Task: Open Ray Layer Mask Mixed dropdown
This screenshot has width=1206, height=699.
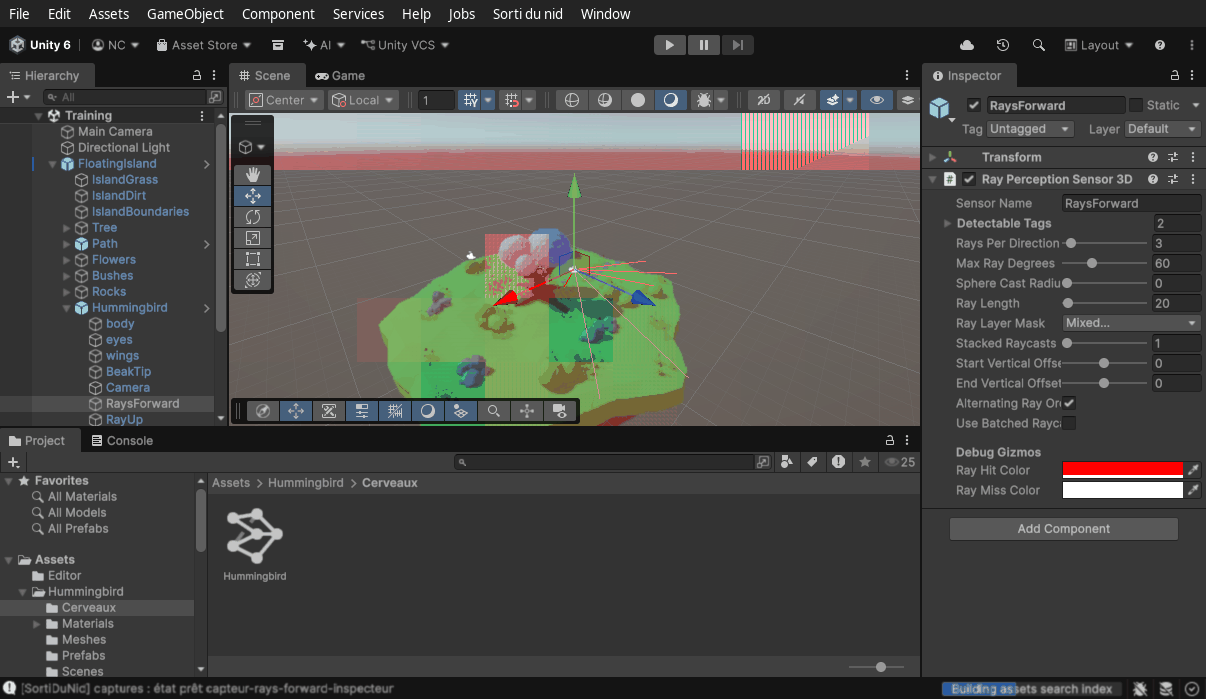Action: coord(1131,323)
